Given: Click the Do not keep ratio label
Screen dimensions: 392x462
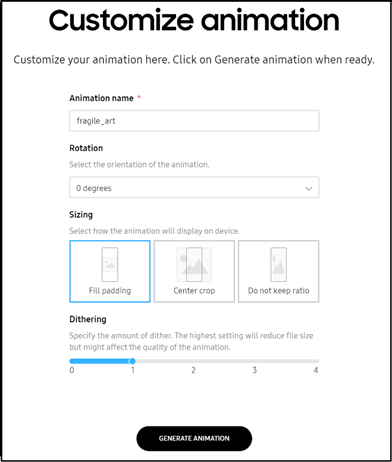Looking at the screenshot, I should tap(278, 291).
